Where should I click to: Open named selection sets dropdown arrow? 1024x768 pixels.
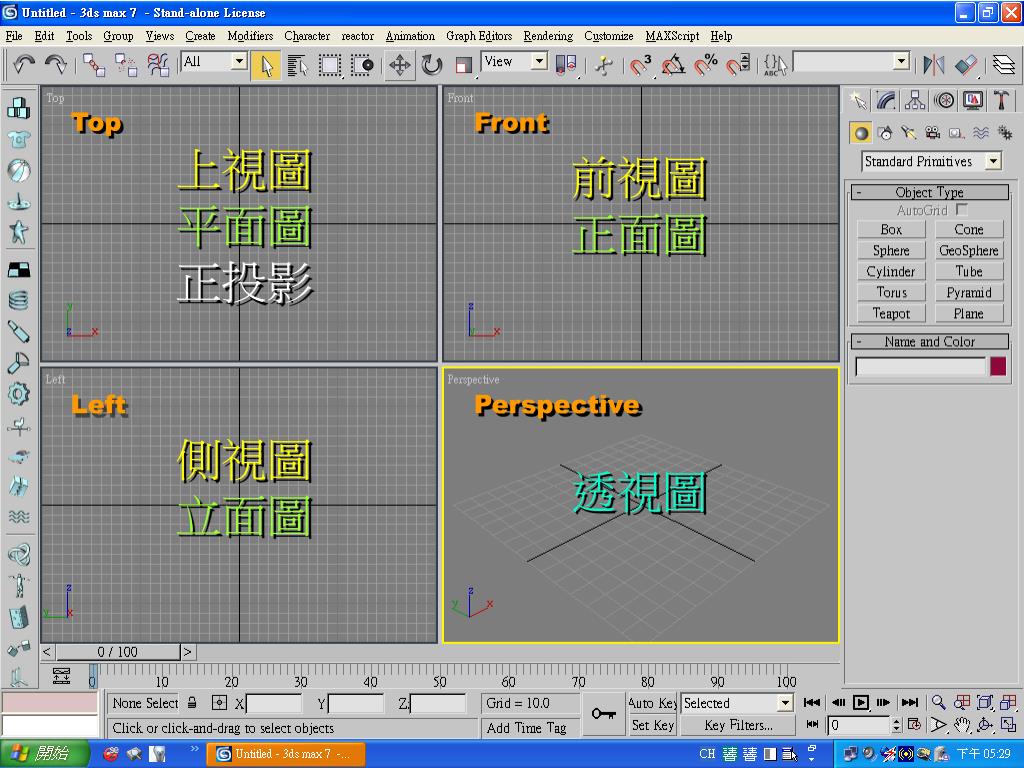tap(901, 61)
